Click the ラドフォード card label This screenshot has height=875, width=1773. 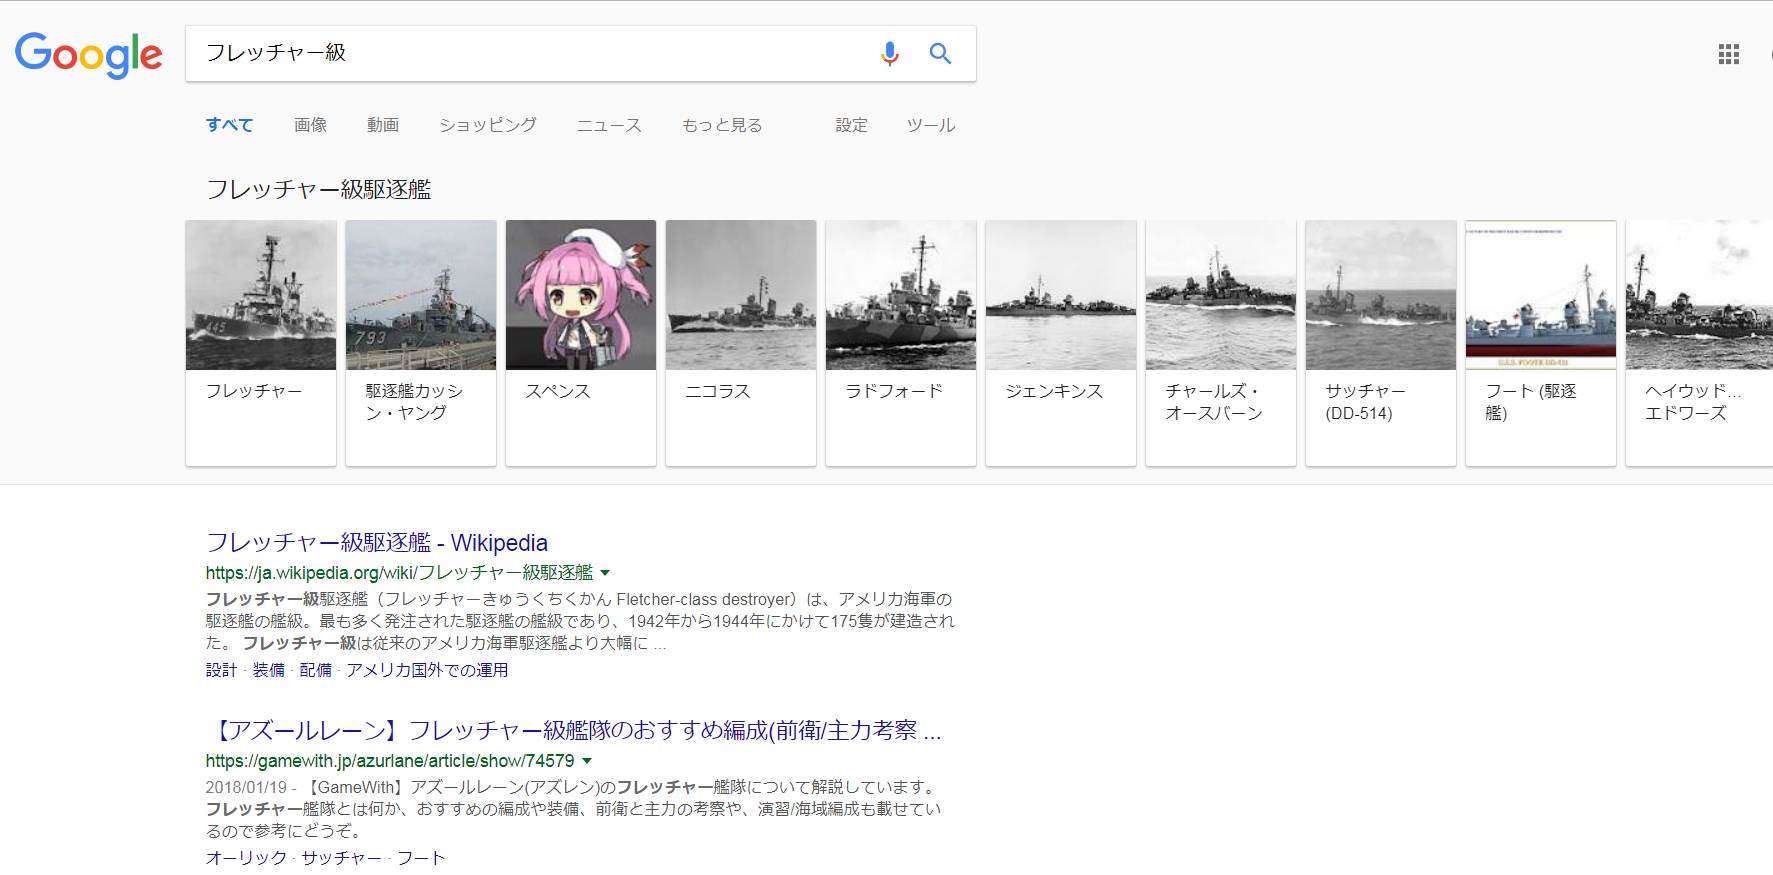click(x=894, y=391)
